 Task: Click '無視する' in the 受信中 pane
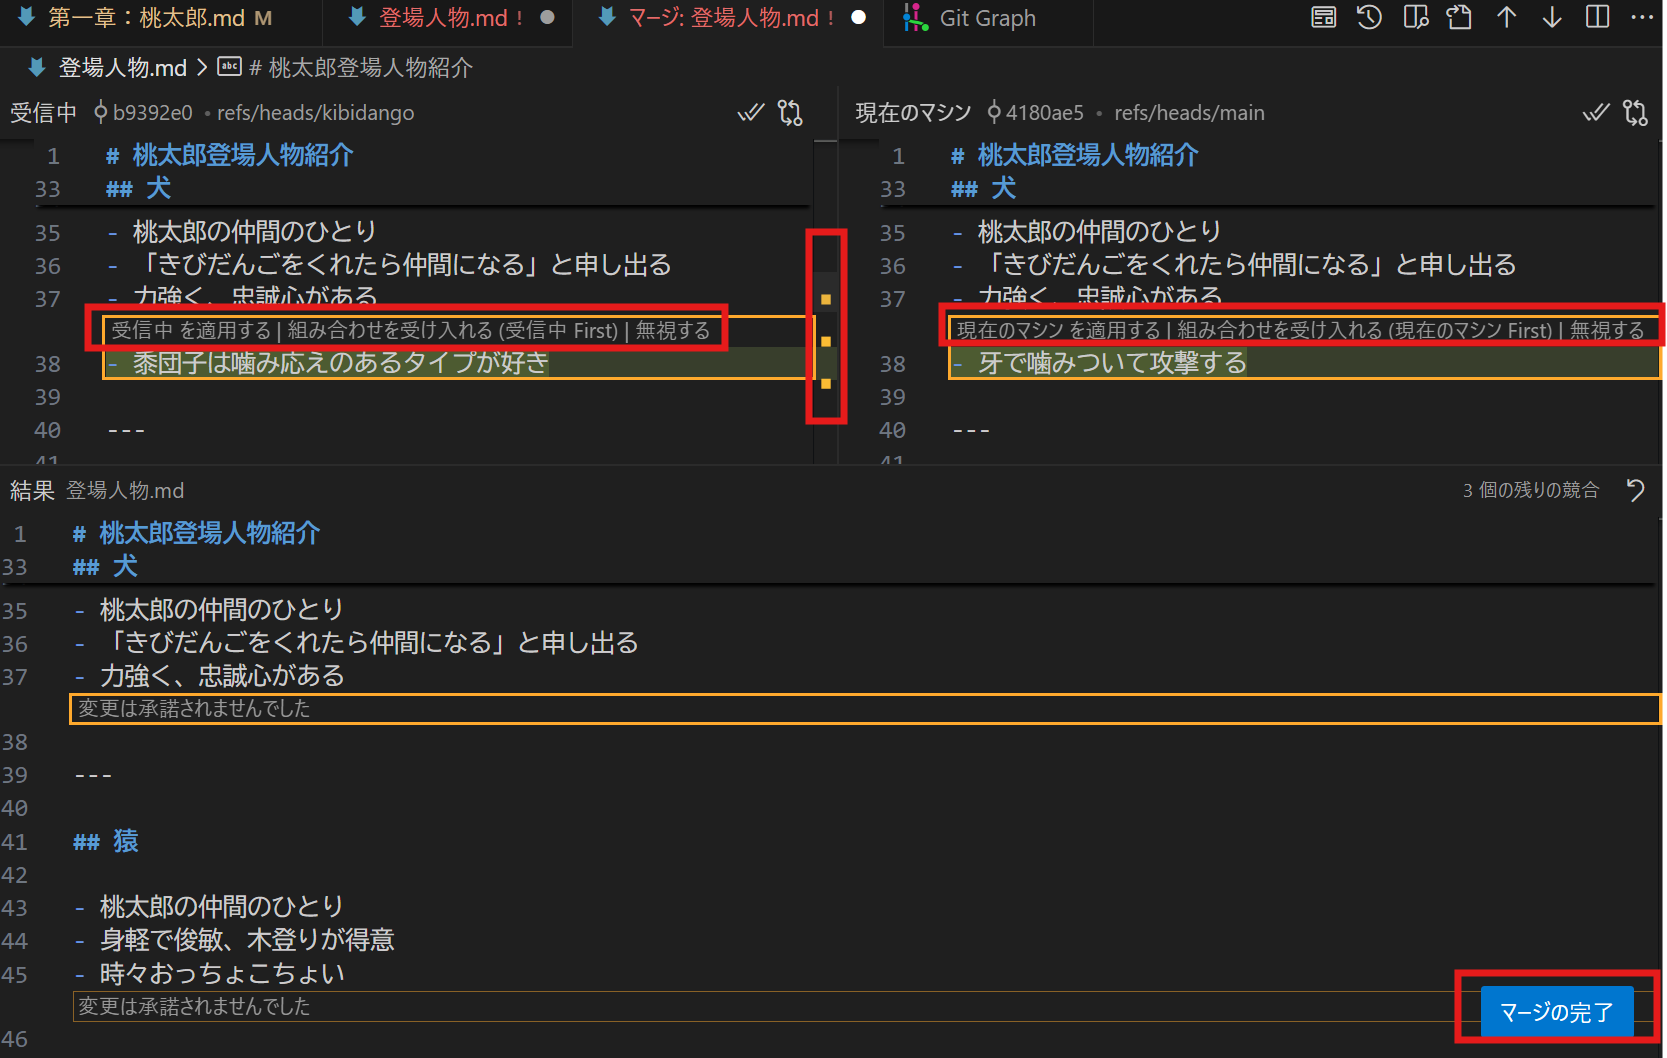673,330
